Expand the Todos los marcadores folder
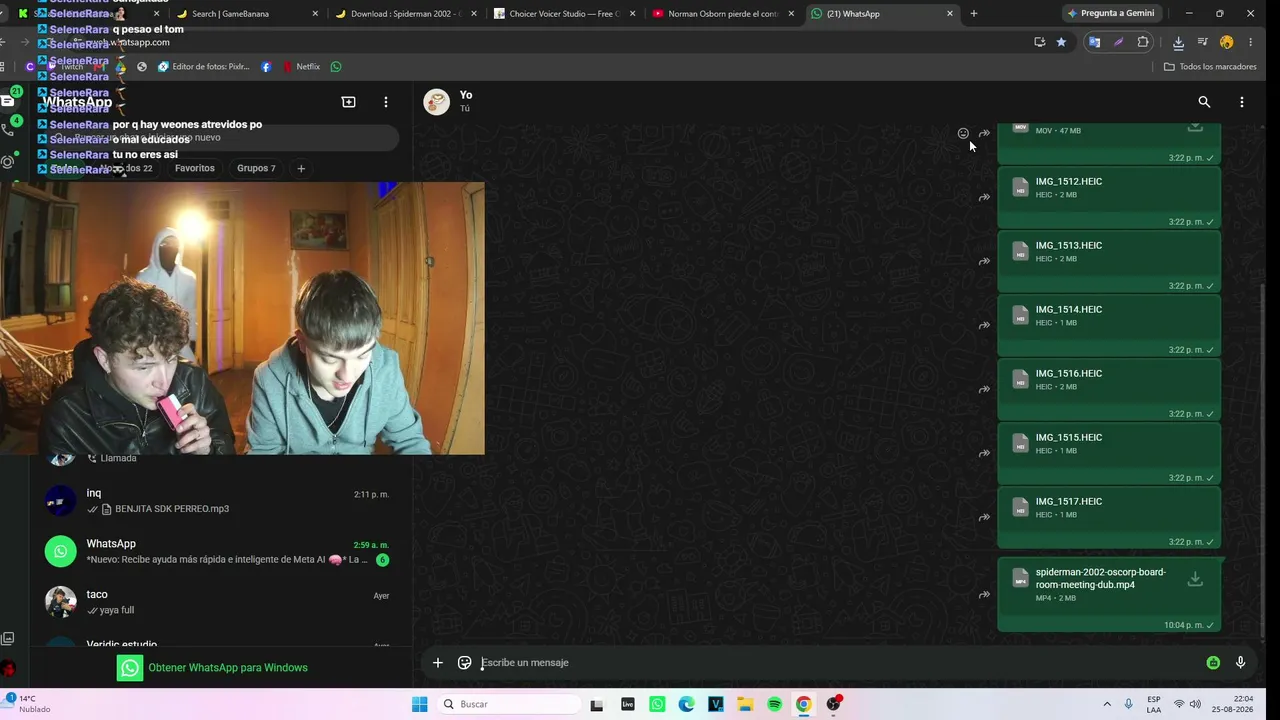Image resolution: width=1280 pixels, height=720 pixels. pos(1210,67)
